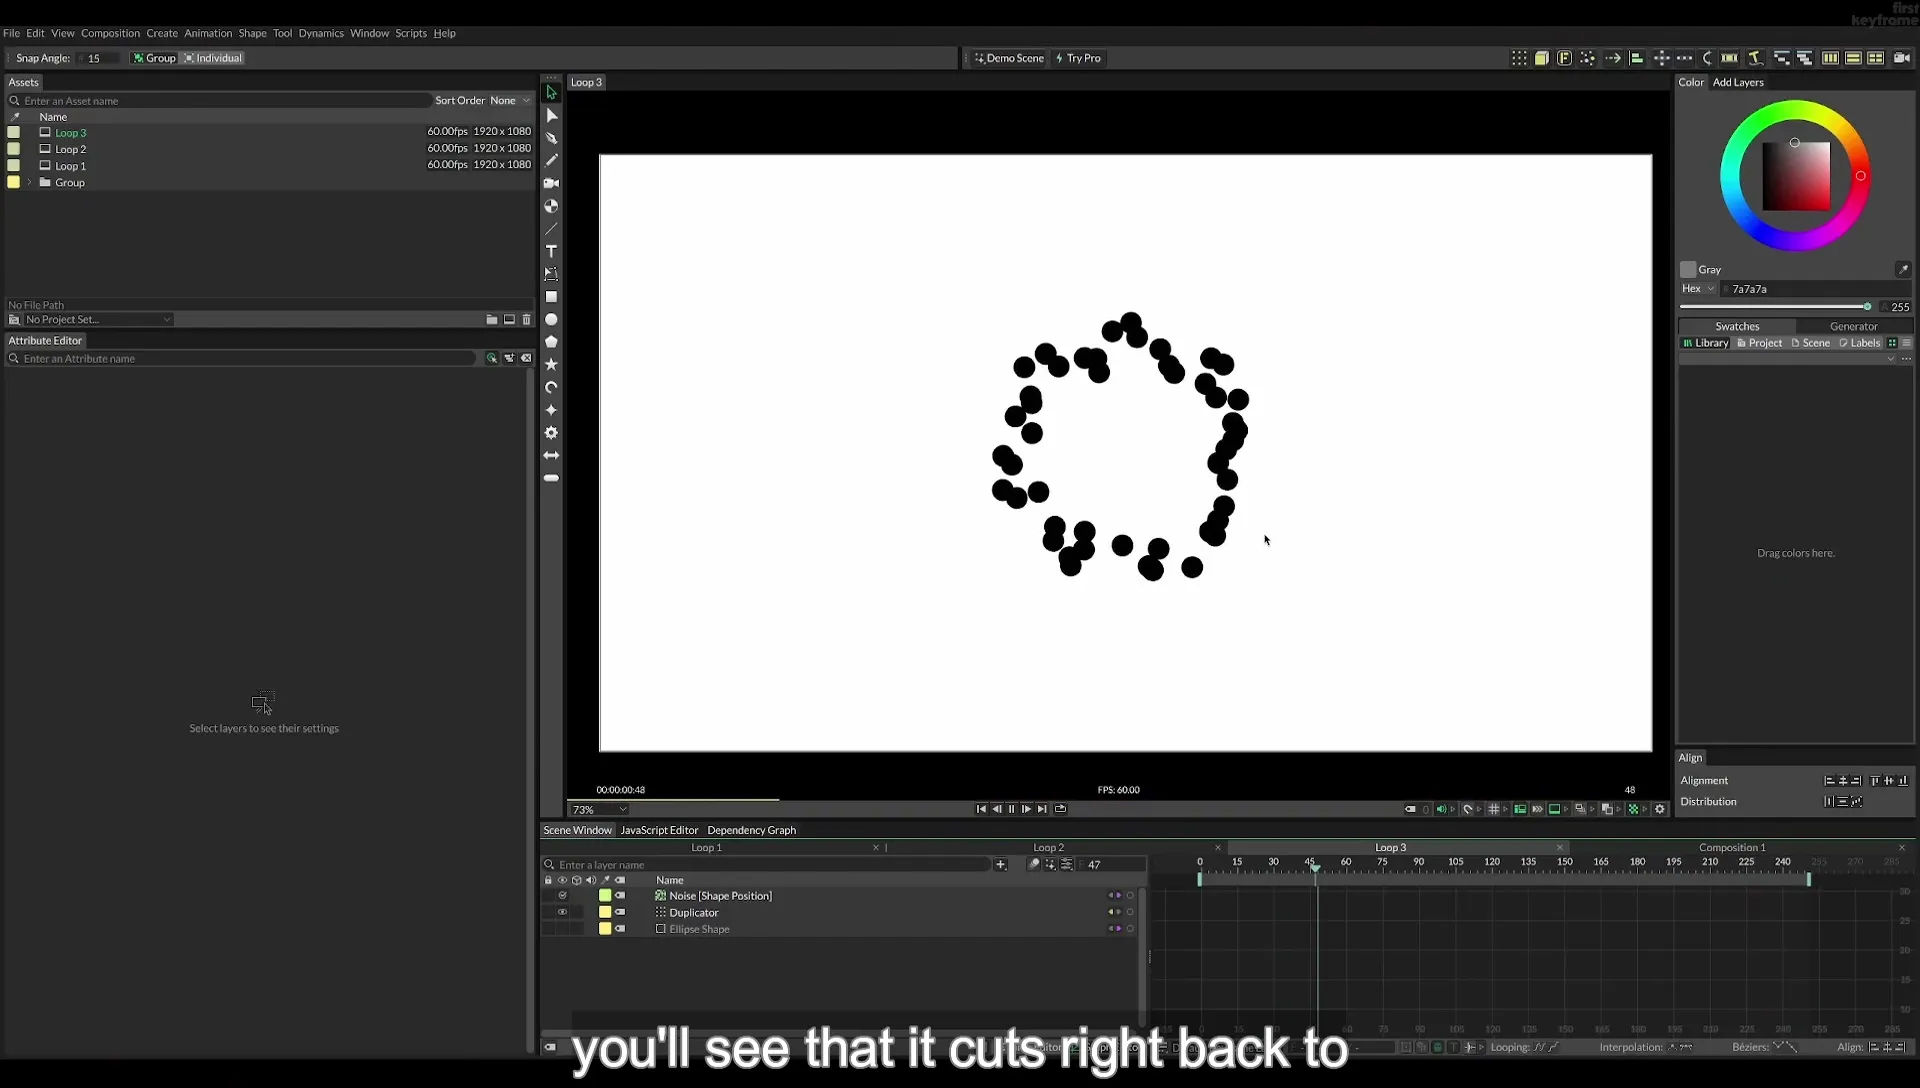The height and width of the screenshot is (1088, 1920).
Task: Expand the Group folder in Assets
Action: click(30, 182)
